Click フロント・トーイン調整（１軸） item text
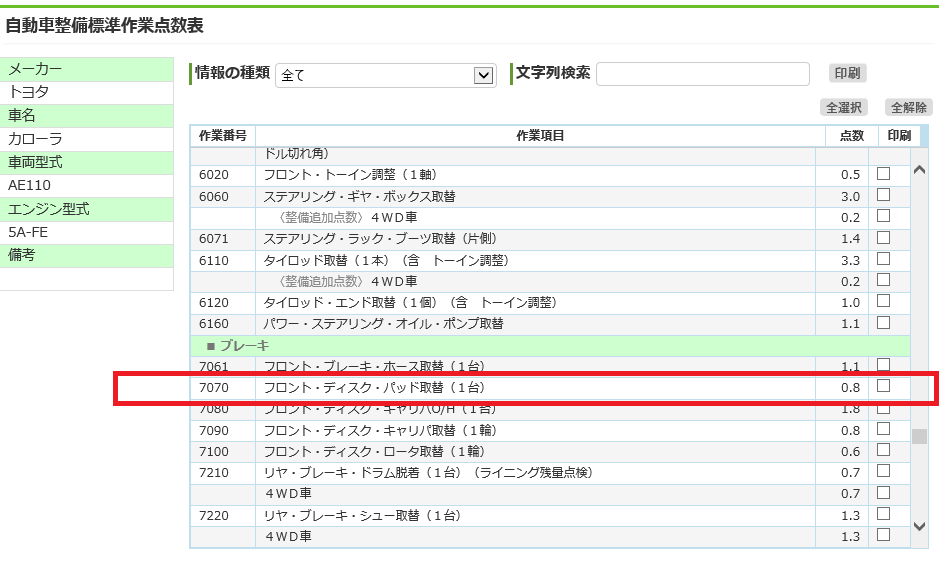The image size is (952, 572). [350, 175]
